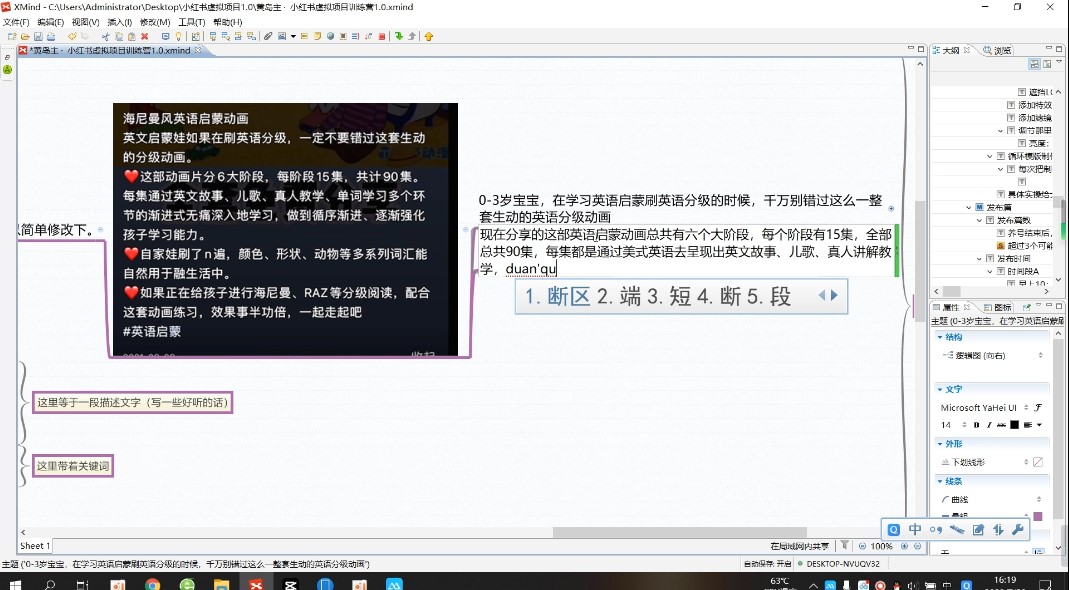This screenshot has width=1069, height=590.
Task: Select the 这里等于一段描述文字 topic
Action: point(132,402)
